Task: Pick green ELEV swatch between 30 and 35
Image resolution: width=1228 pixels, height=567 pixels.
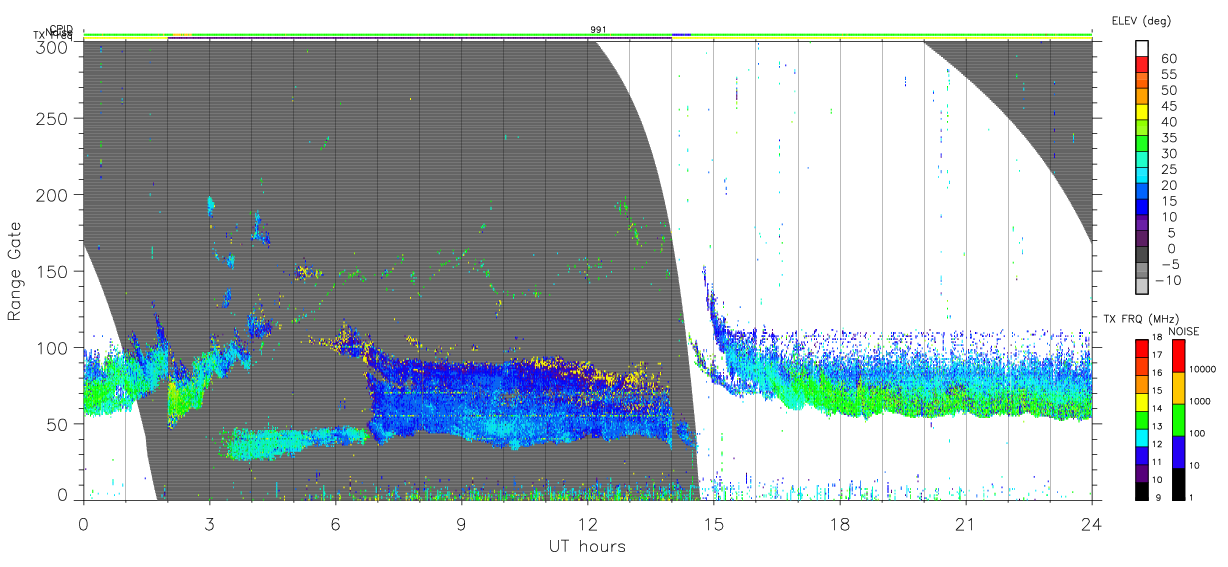Action: (1142, 145)
